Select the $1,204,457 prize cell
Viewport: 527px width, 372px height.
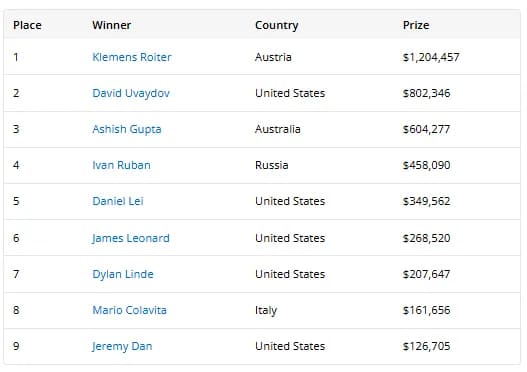coord(431,57)
